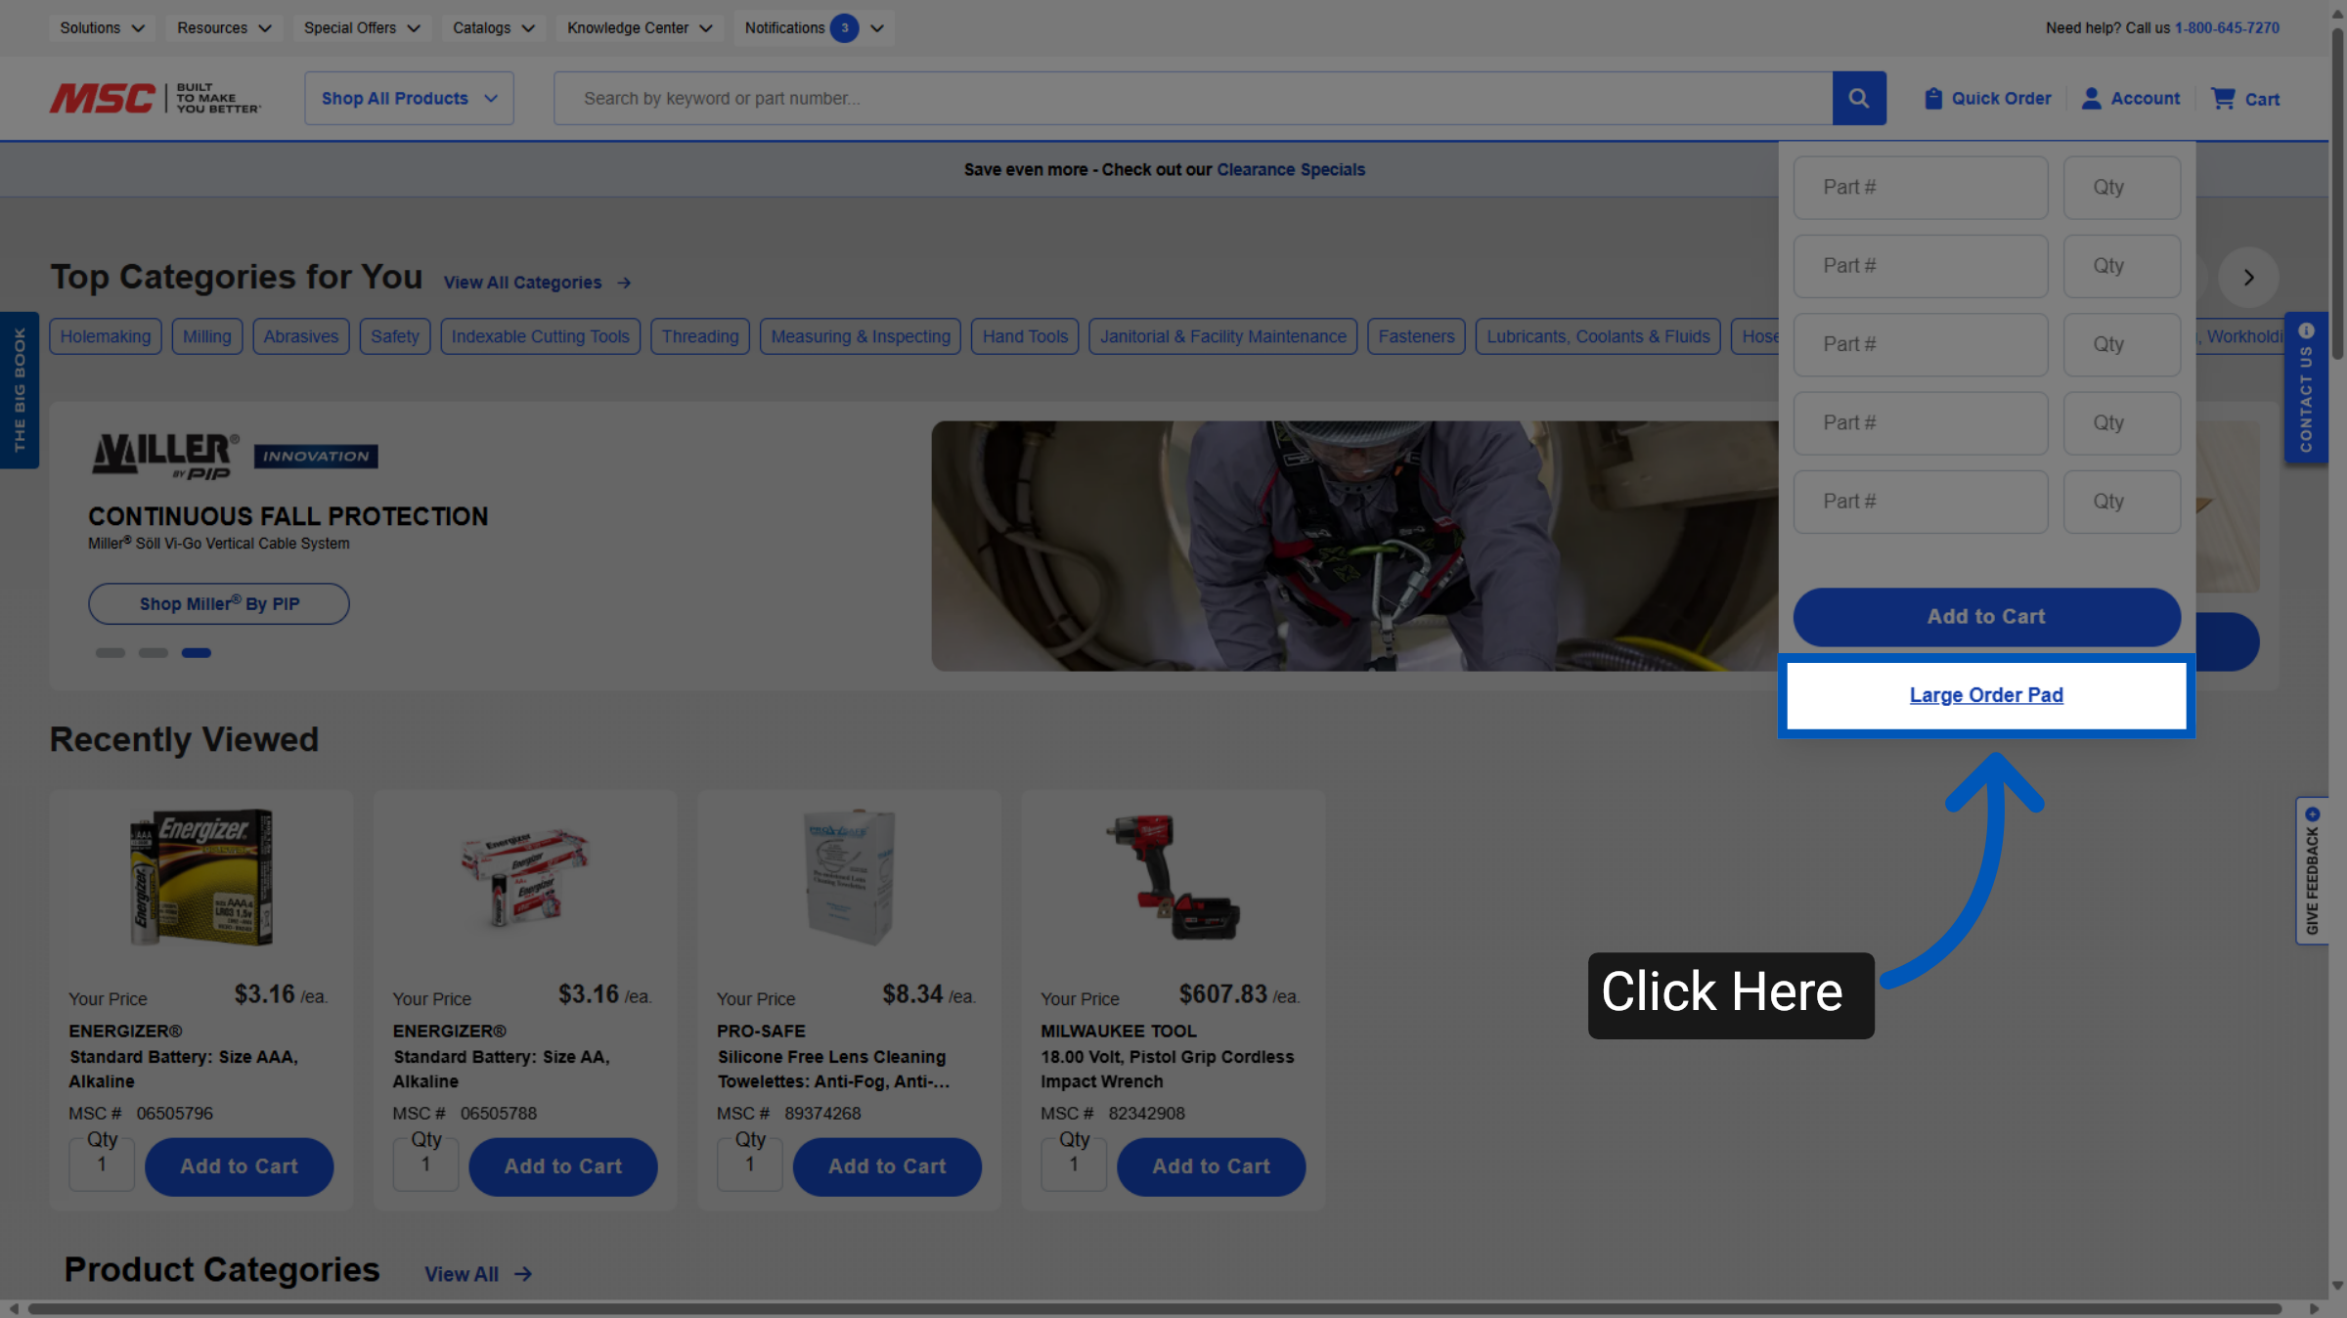Click the Large Order Pad link

[x=1986, y=695]
